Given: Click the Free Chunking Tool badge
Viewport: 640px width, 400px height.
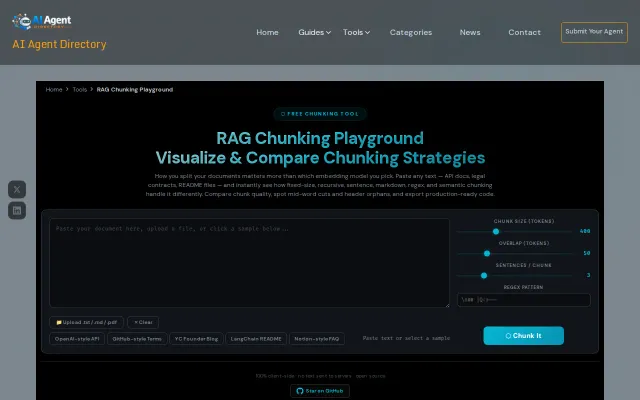Looking at the screenshot, I should click(320, 114).
